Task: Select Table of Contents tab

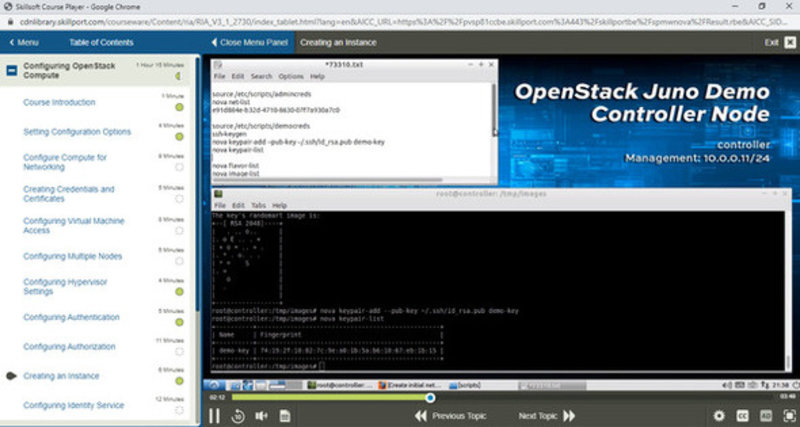Action: pos(101,42)
